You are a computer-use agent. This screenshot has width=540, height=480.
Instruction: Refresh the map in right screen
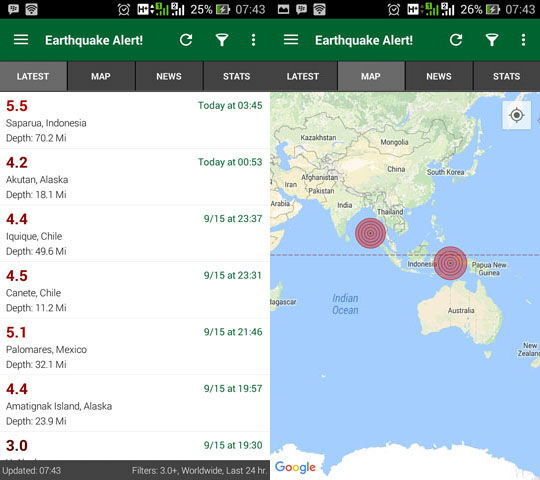point(456,40)
